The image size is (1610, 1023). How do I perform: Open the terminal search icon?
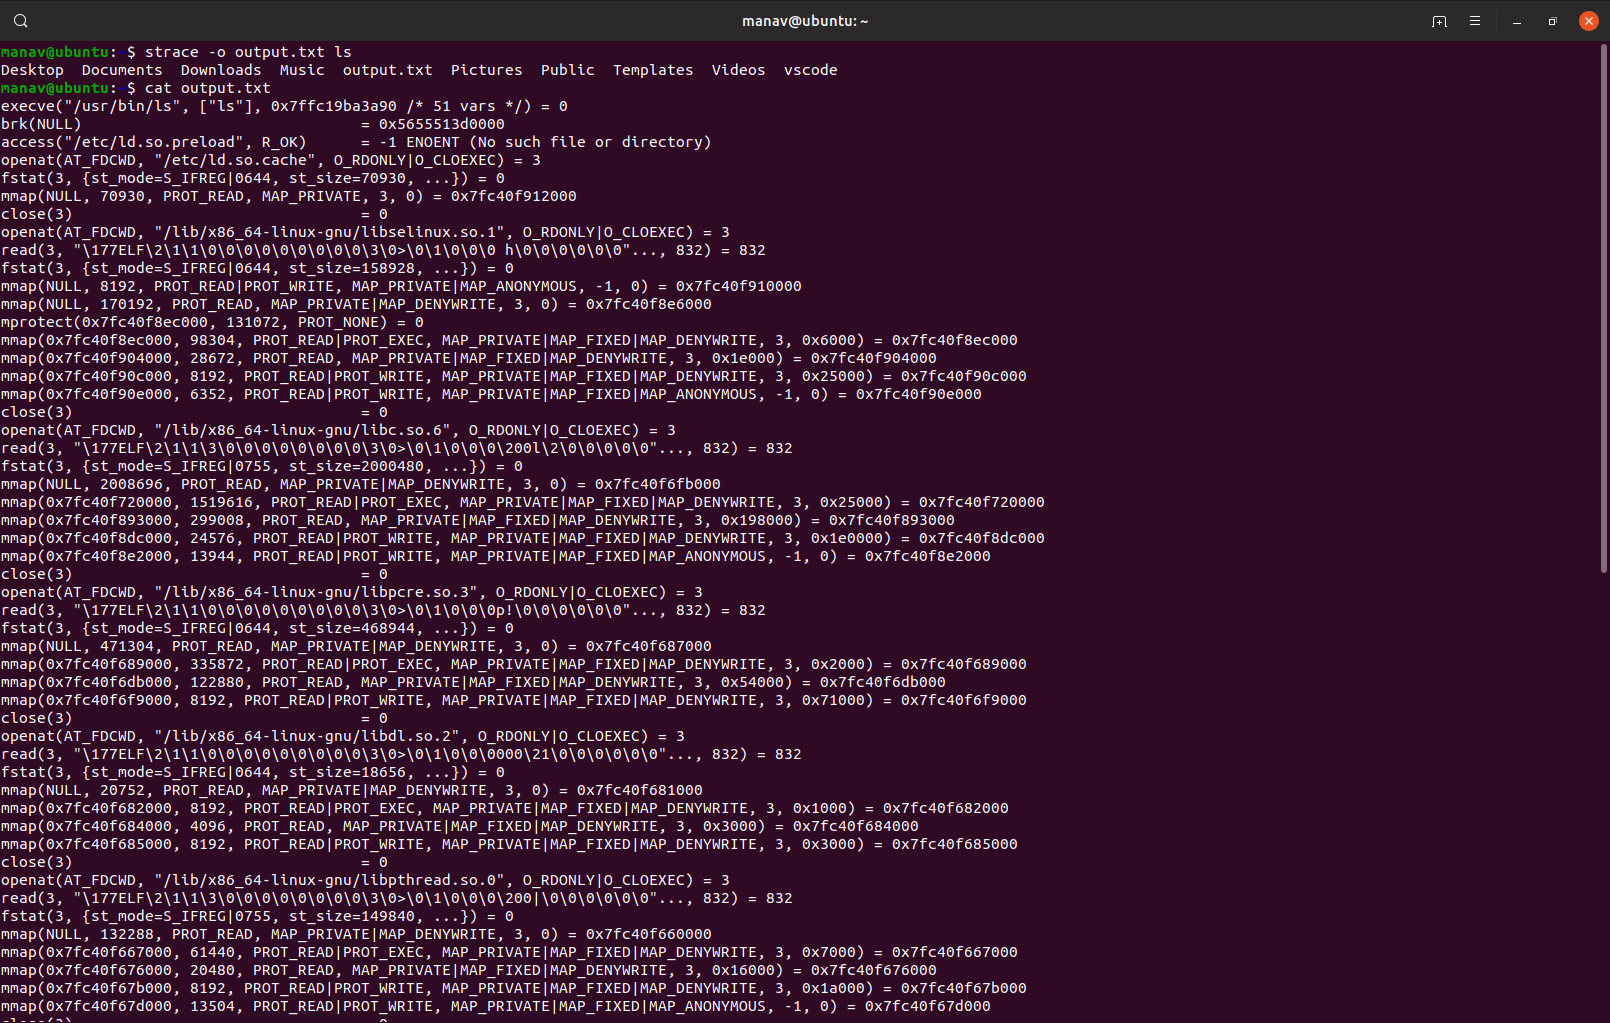click(x=21, y=21)
